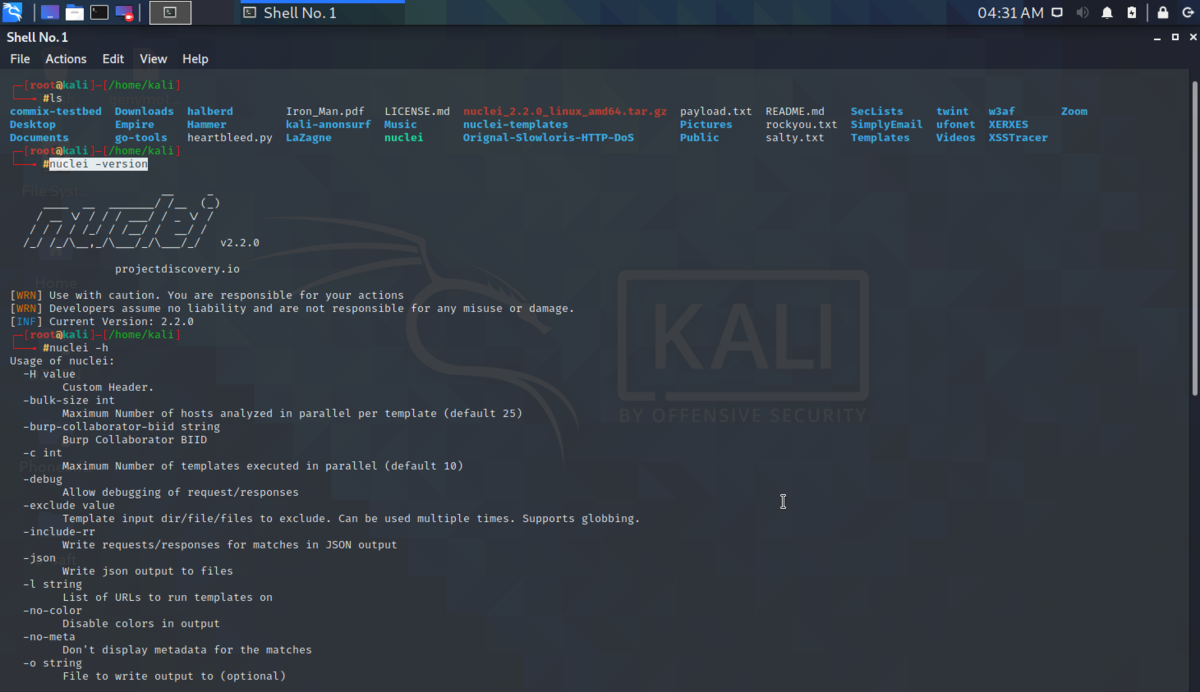Launch the terminal emulator from the panel
Screen dimensions: 1200x692
[100, 13]
